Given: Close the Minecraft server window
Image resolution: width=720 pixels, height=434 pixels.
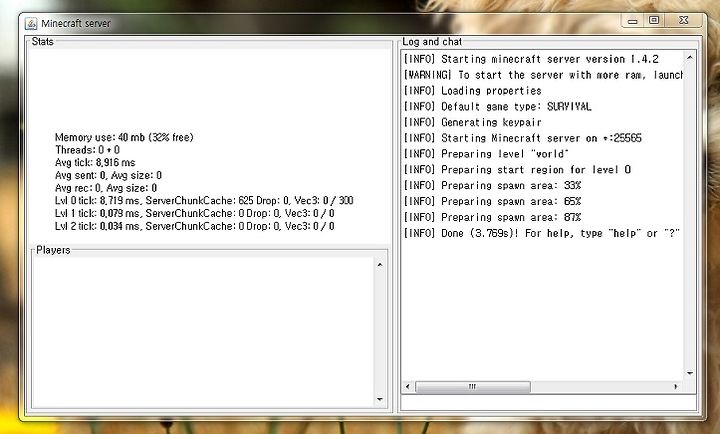Looking at the screenshot, I should pos(684,20).
